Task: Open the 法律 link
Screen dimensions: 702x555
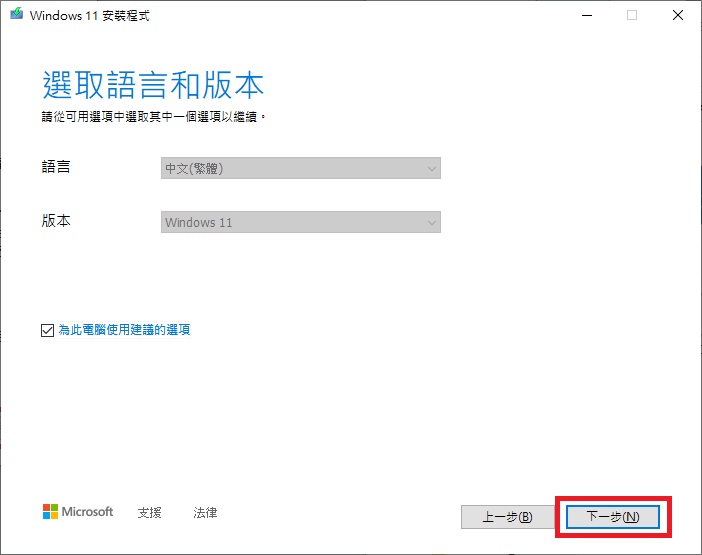Action: [205, 512]
